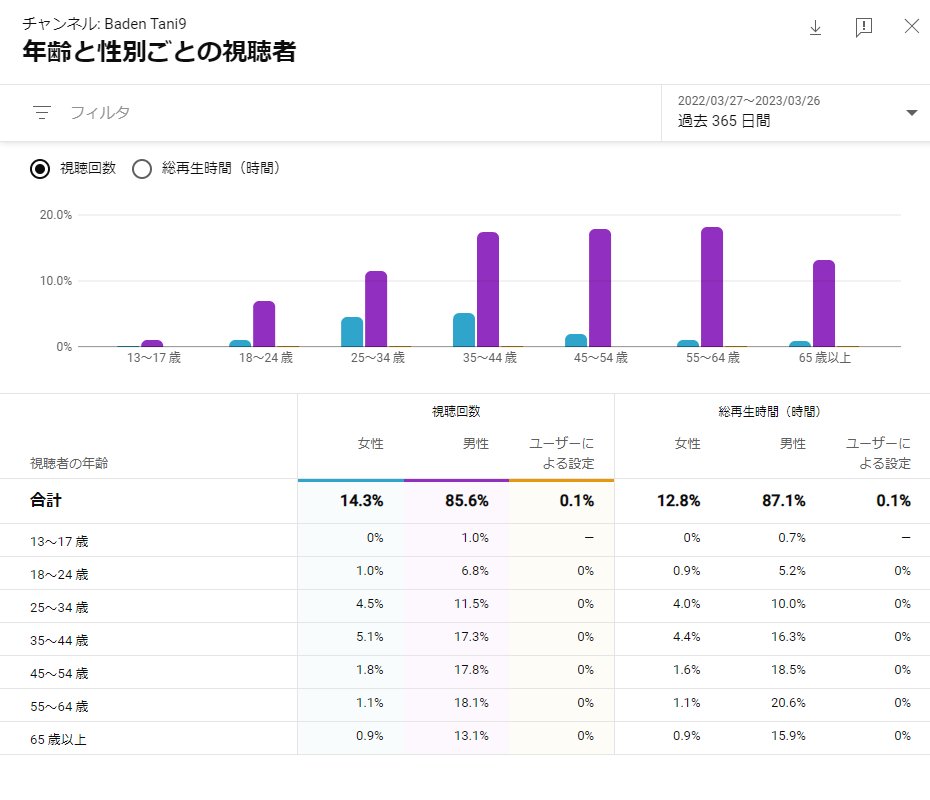Click 総再生時間（時間） table header group
Viewport: 930px width, 800px height.
(769, 411)
